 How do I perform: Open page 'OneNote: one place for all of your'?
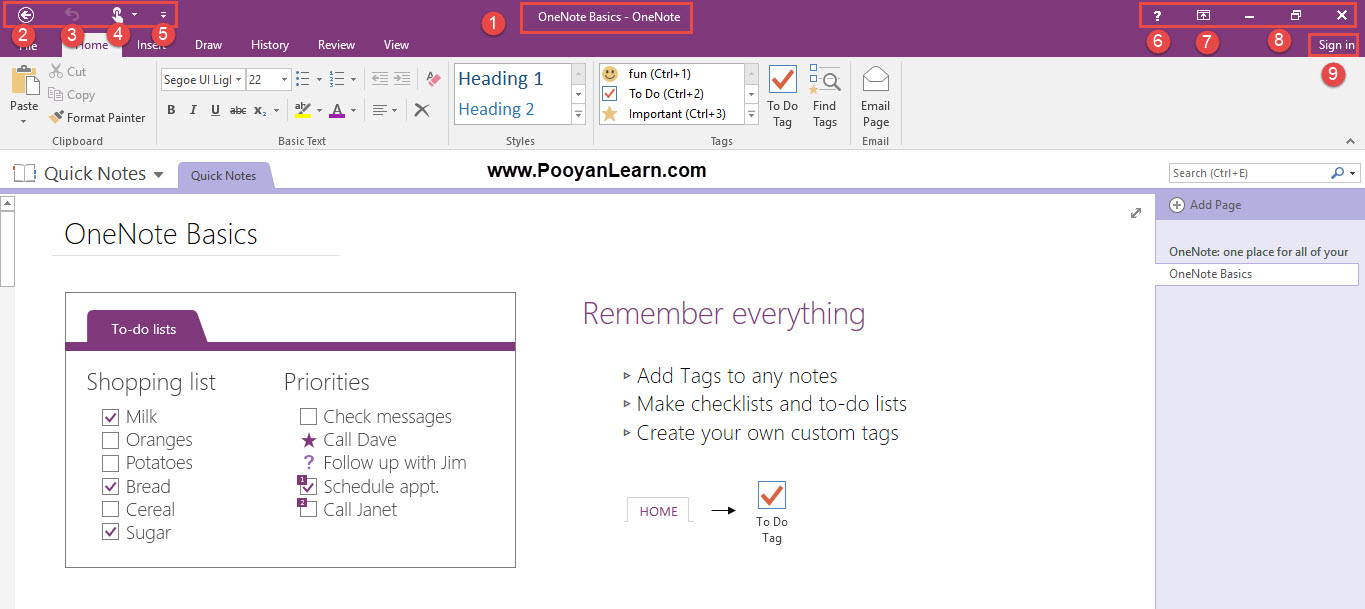[1258, 252]
